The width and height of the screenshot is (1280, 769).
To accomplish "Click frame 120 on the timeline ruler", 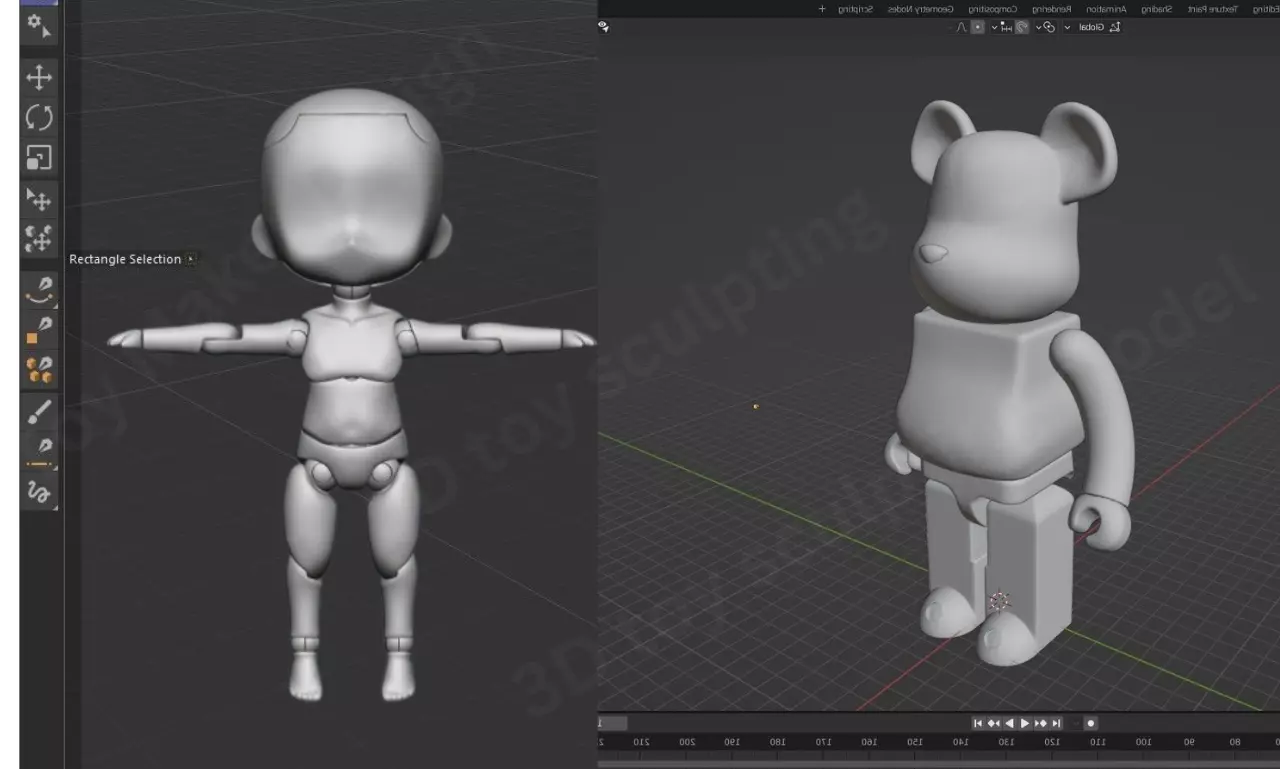I will [1051, 742].
